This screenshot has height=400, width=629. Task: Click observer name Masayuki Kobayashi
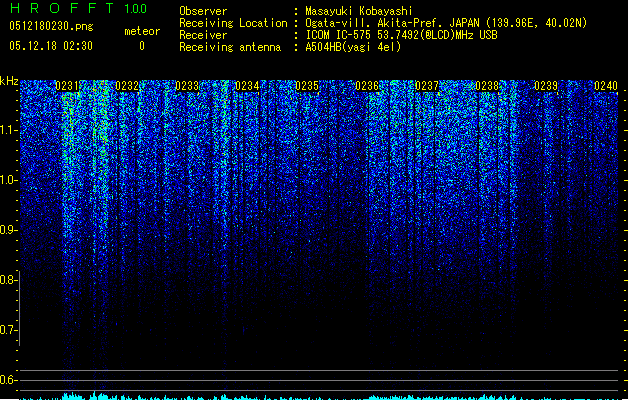pyautogui.click(x=359, y=11)
